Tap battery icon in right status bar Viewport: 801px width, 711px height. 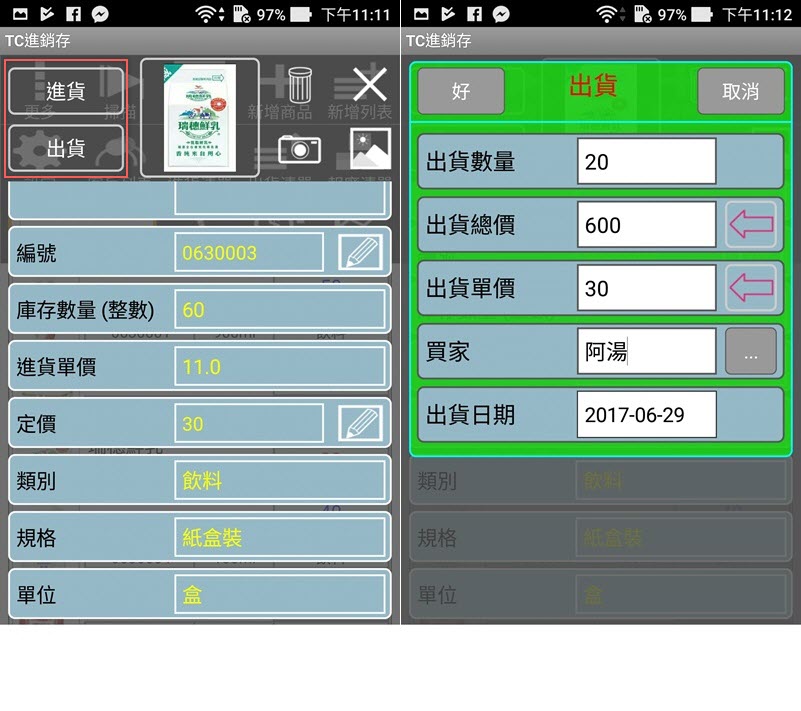pos(702,14)
